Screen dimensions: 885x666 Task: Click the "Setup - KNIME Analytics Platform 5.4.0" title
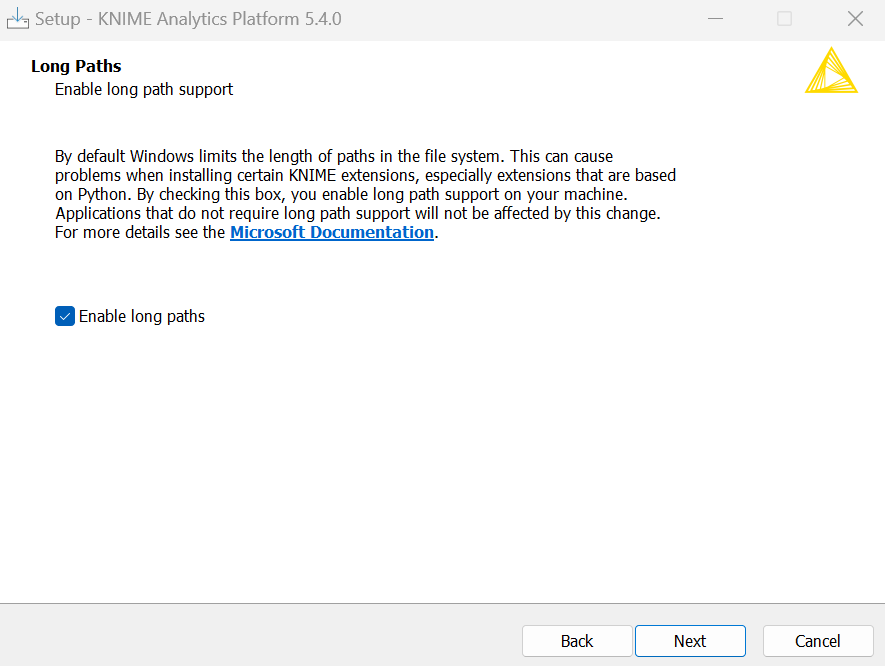(189, 19)
